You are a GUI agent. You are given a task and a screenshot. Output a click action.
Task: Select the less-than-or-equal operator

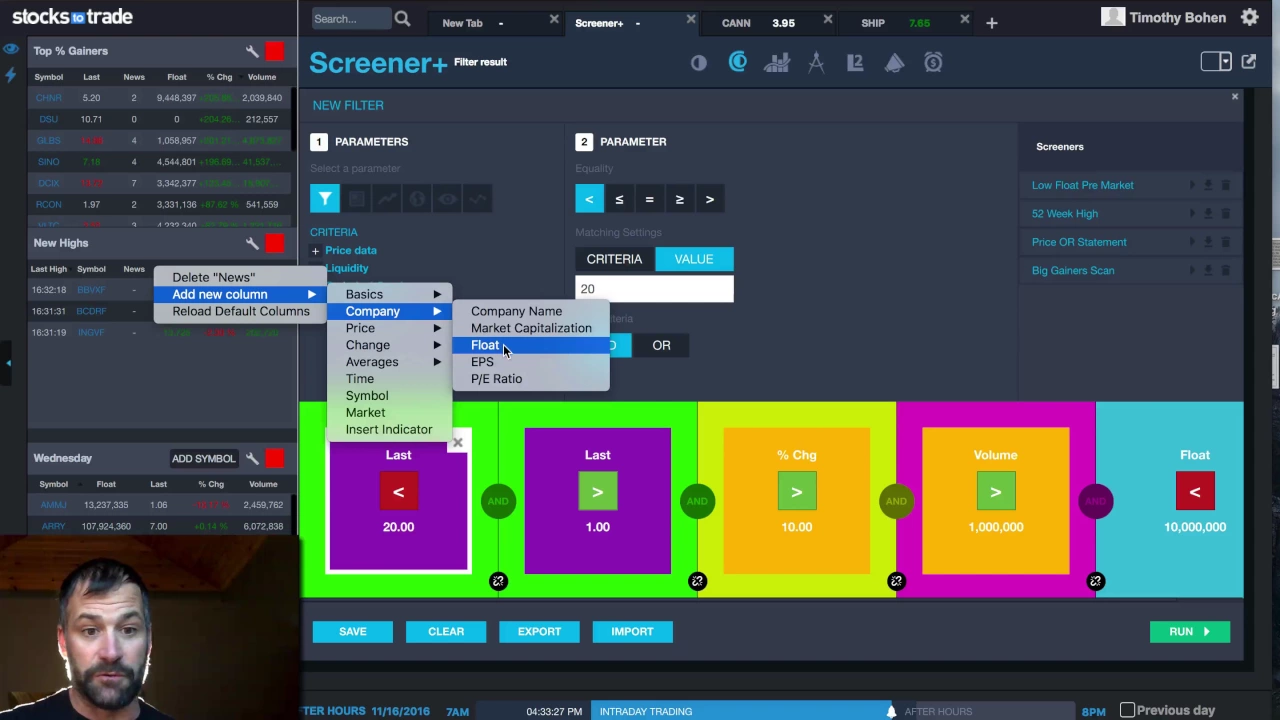(x=619, y=199)
